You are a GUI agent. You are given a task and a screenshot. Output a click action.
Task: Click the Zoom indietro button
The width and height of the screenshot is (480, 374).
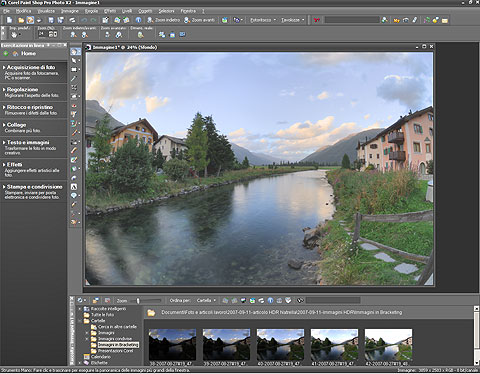coord(163,20)
